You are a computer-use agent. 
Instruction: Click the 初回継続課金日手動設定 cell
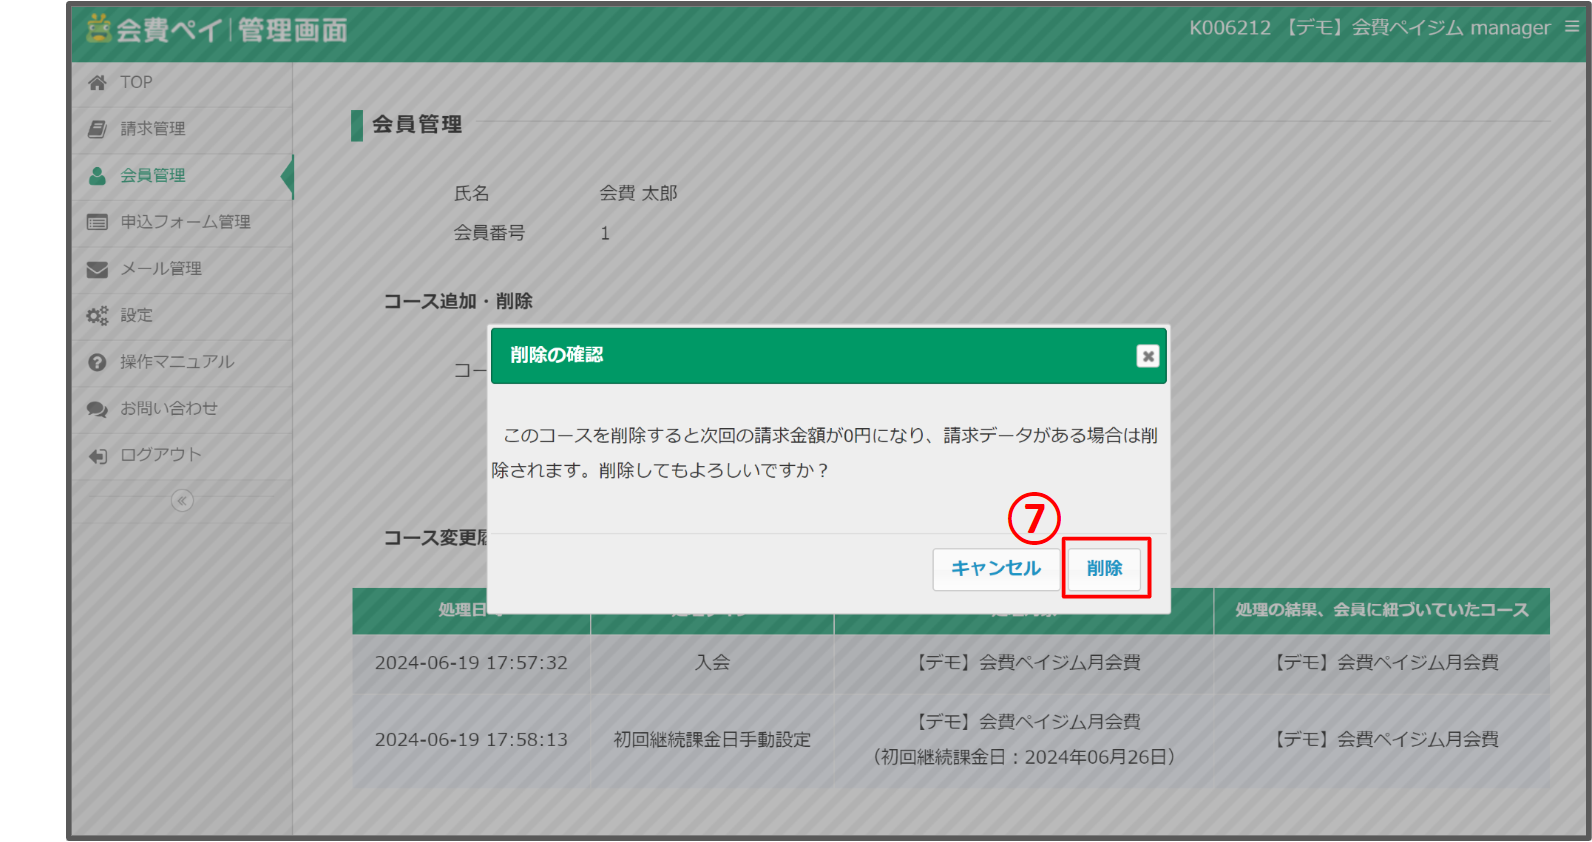click(x=712, y=740)
